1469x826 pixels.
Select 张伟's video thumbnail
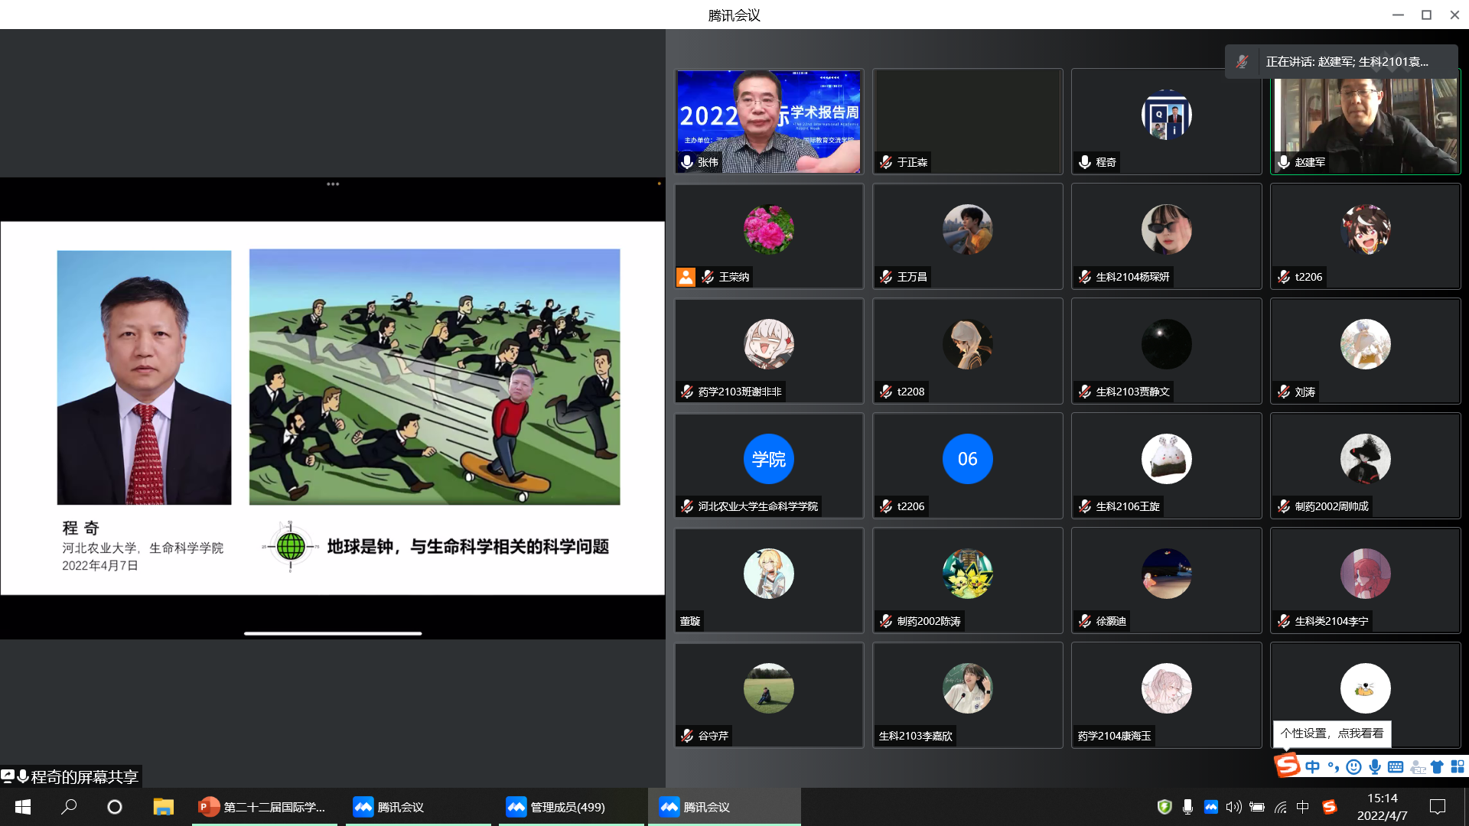pos(768,121)
